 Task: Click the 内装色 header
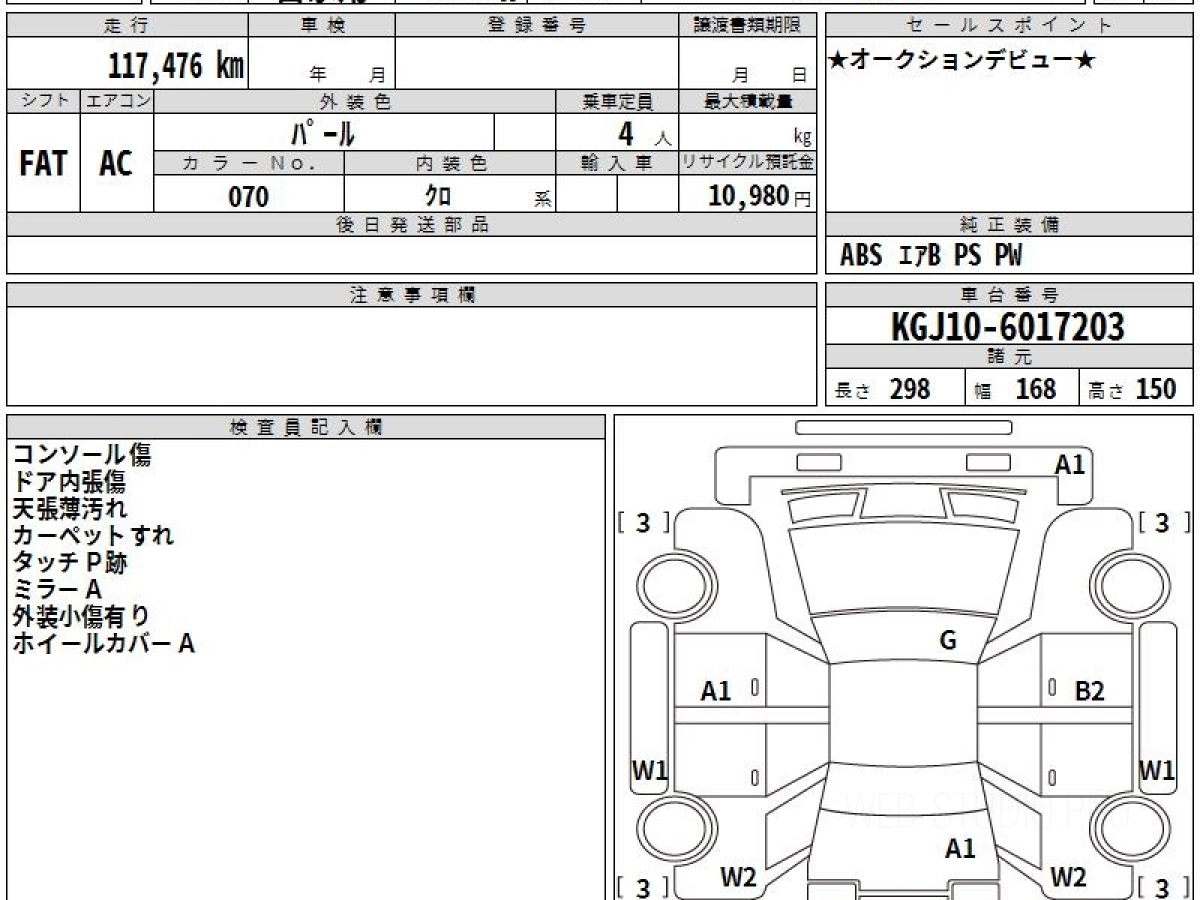[x=450, y=163]
